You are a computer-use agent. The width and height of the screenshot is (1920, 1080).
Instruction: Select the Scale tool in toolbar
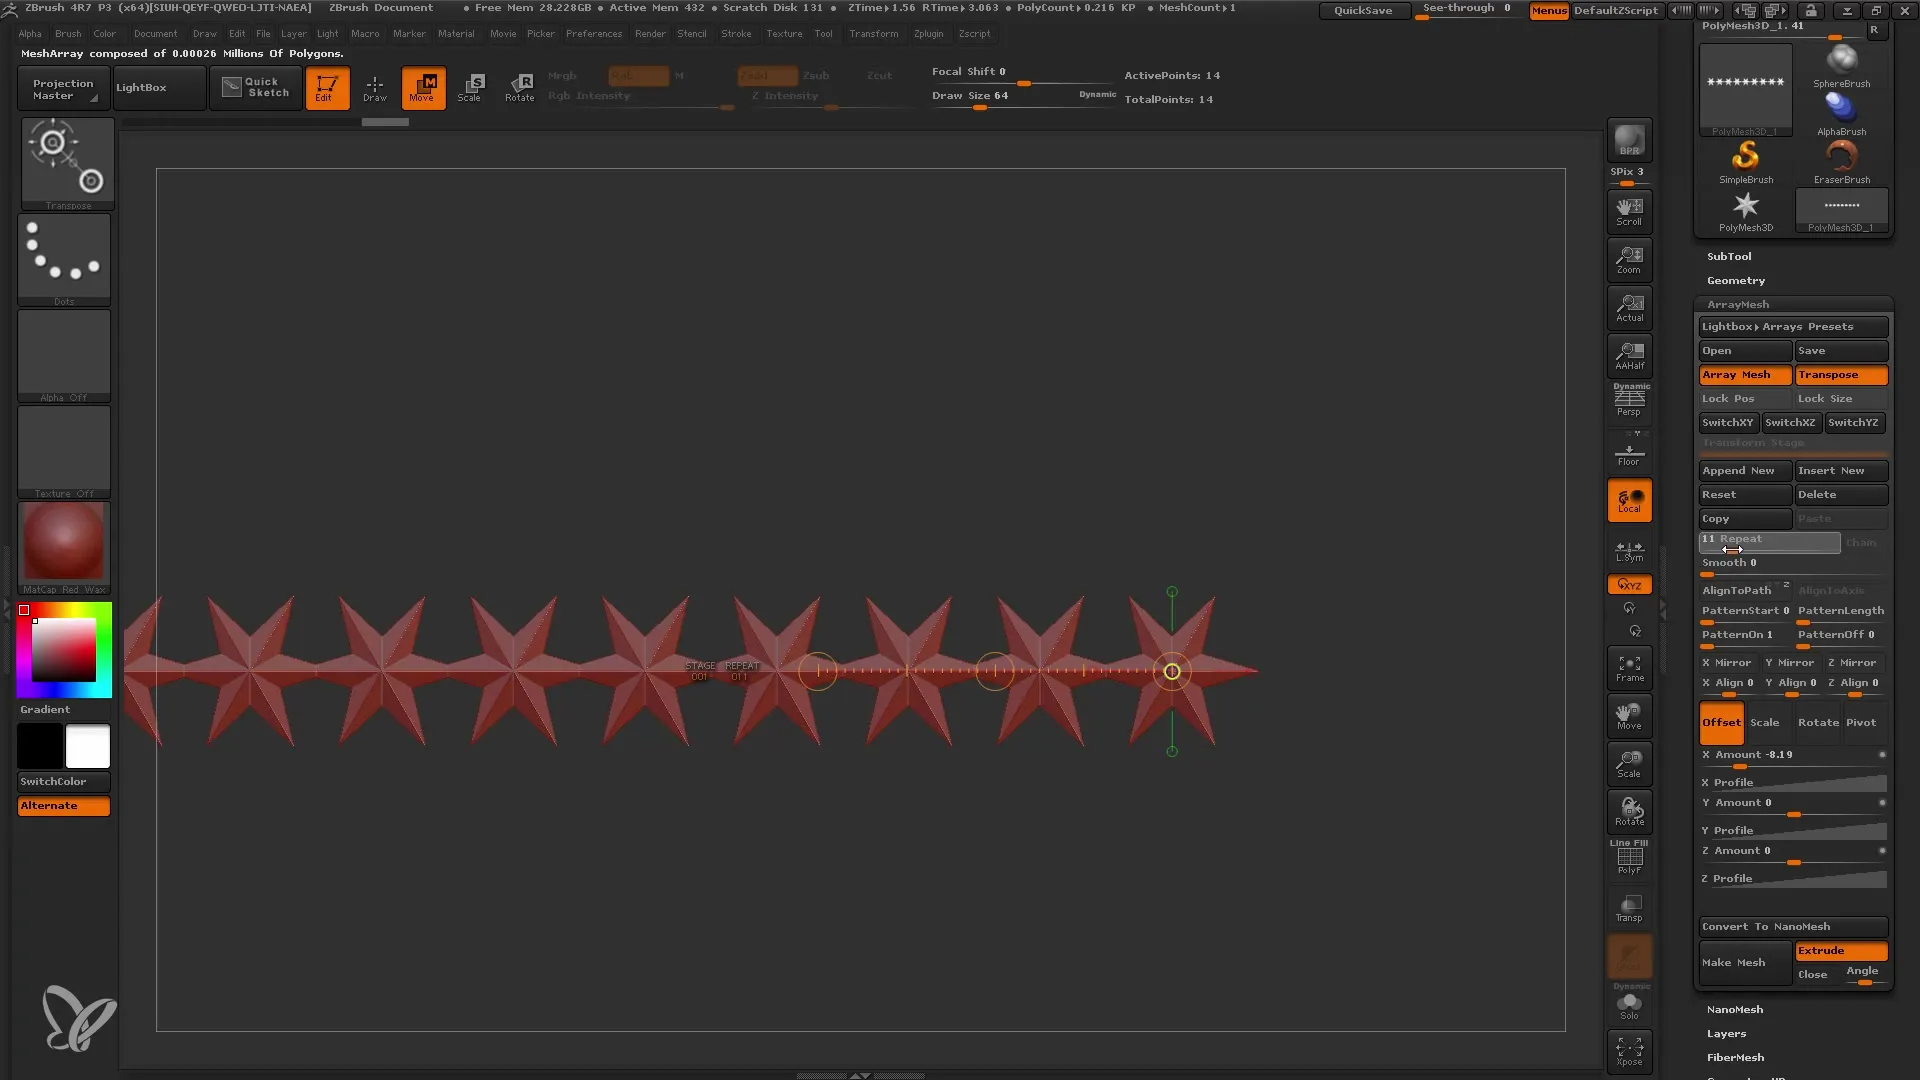tap(473, 86)
